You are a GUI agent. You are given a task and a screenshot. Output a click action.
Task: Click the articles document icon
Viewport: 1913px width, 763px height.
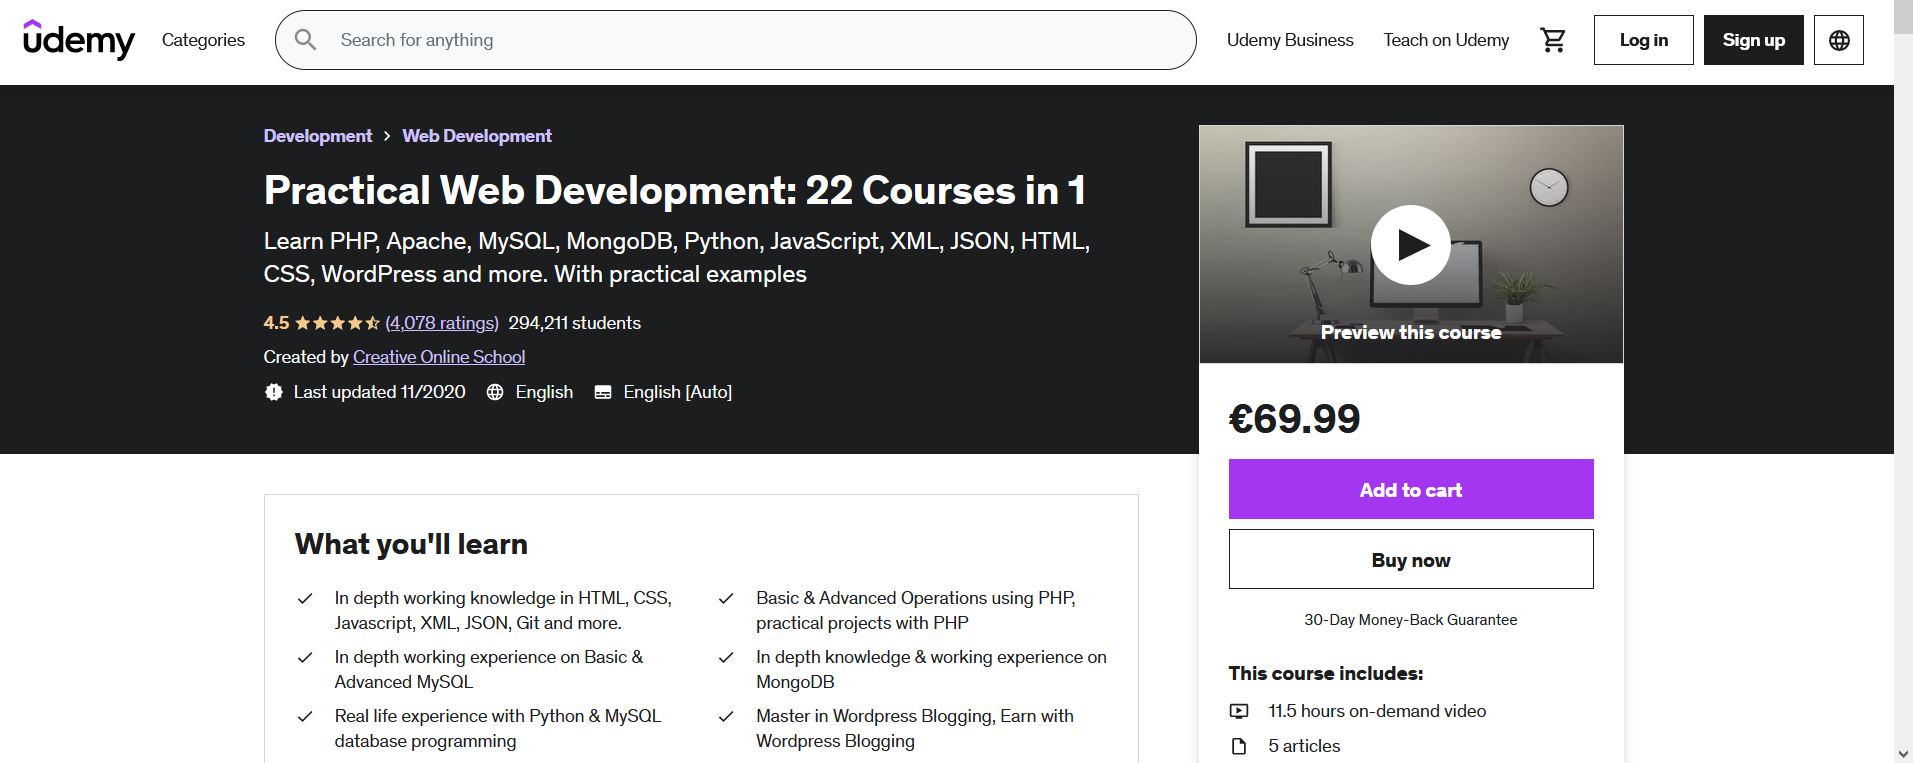tap(1239, 746)
